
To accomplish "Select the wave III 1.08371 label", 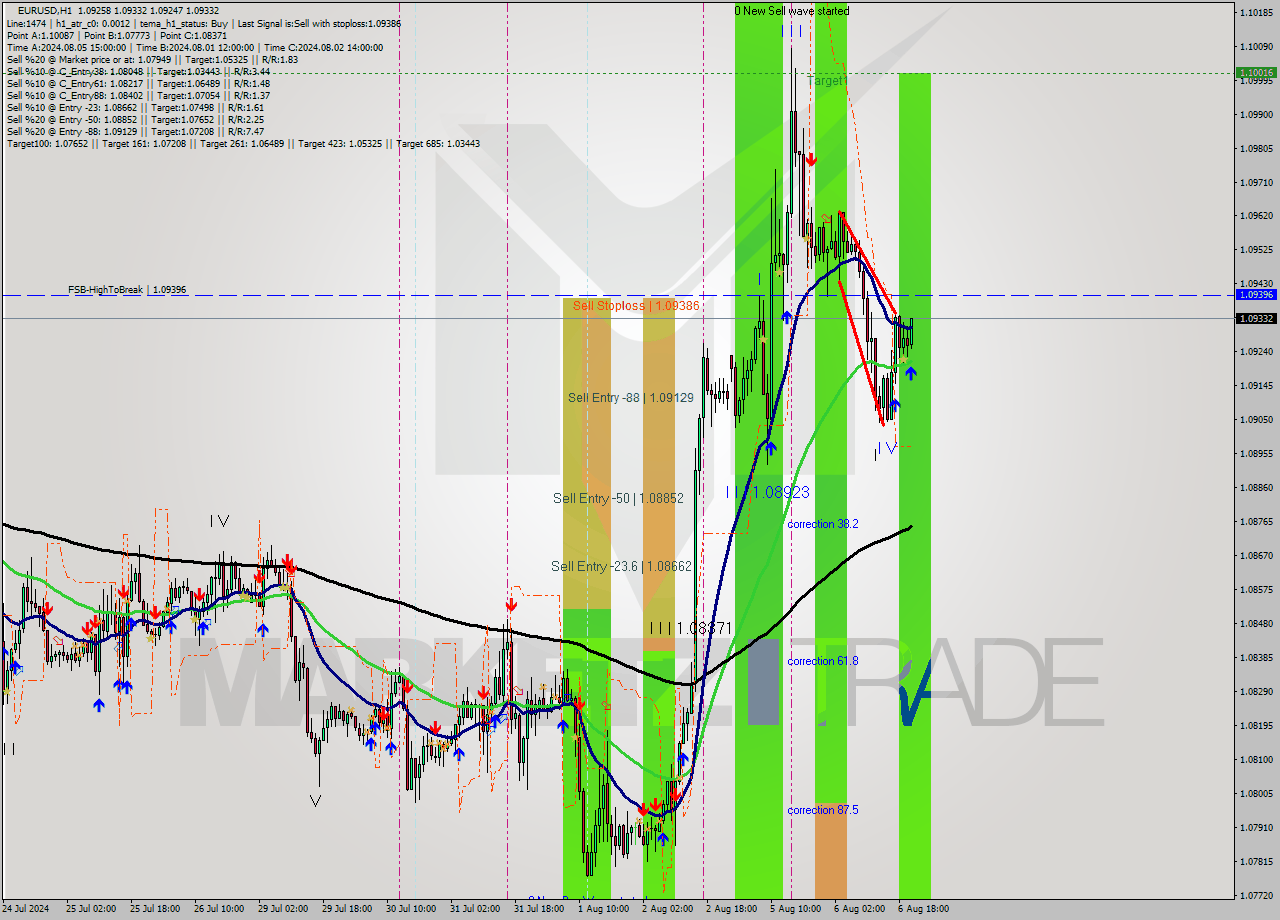I will pos(691,628).
